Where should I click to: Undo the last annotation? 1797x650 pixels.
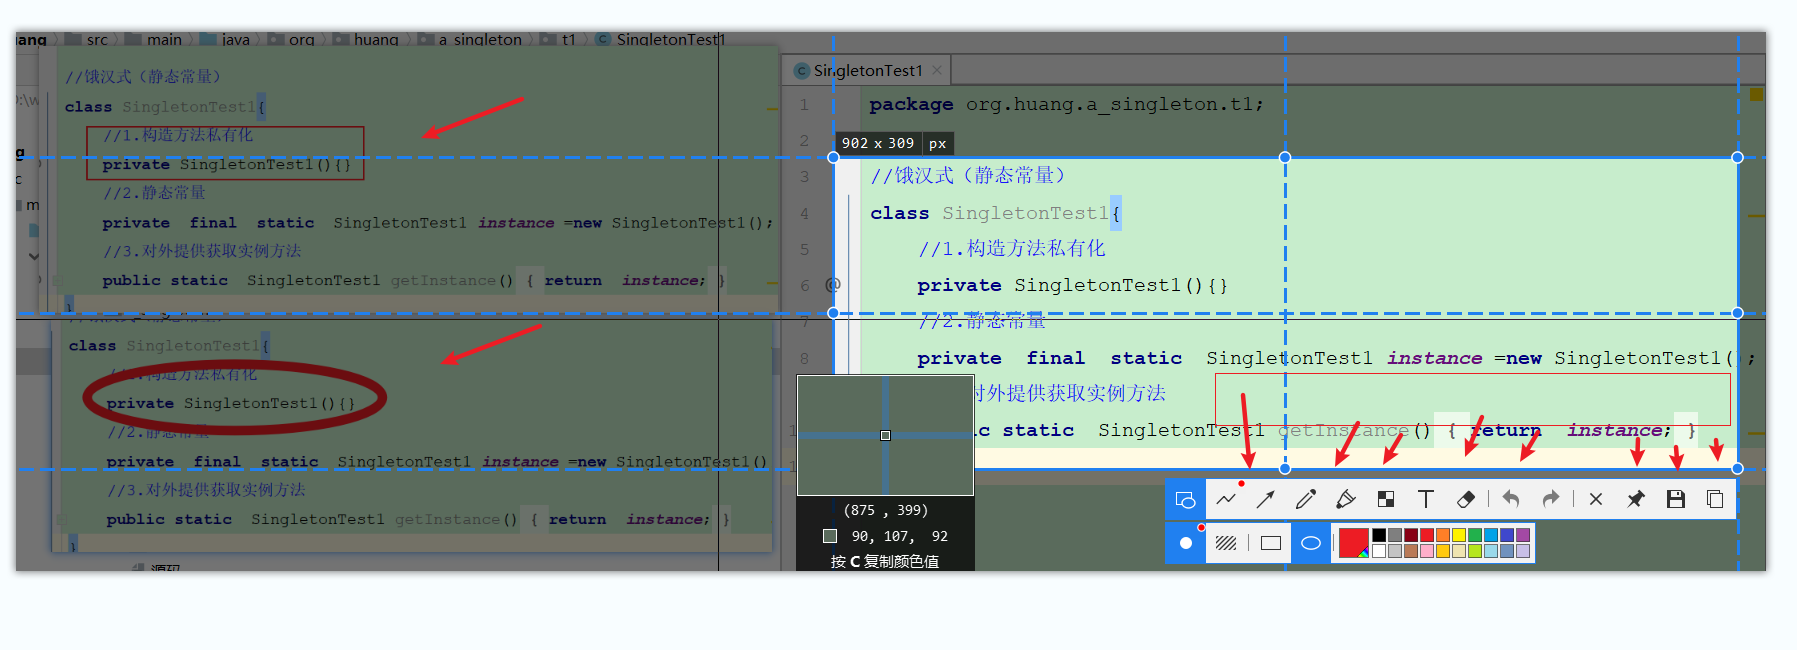pos(1511,499)
